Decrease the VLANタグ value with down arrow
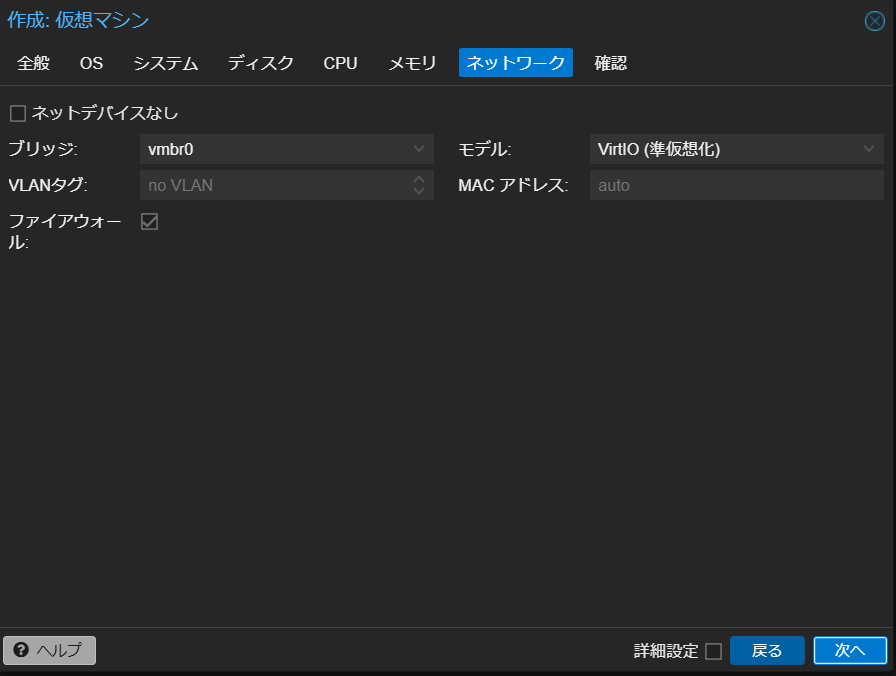The width and height of the screenshot is (896, 676). click(419, 191)
